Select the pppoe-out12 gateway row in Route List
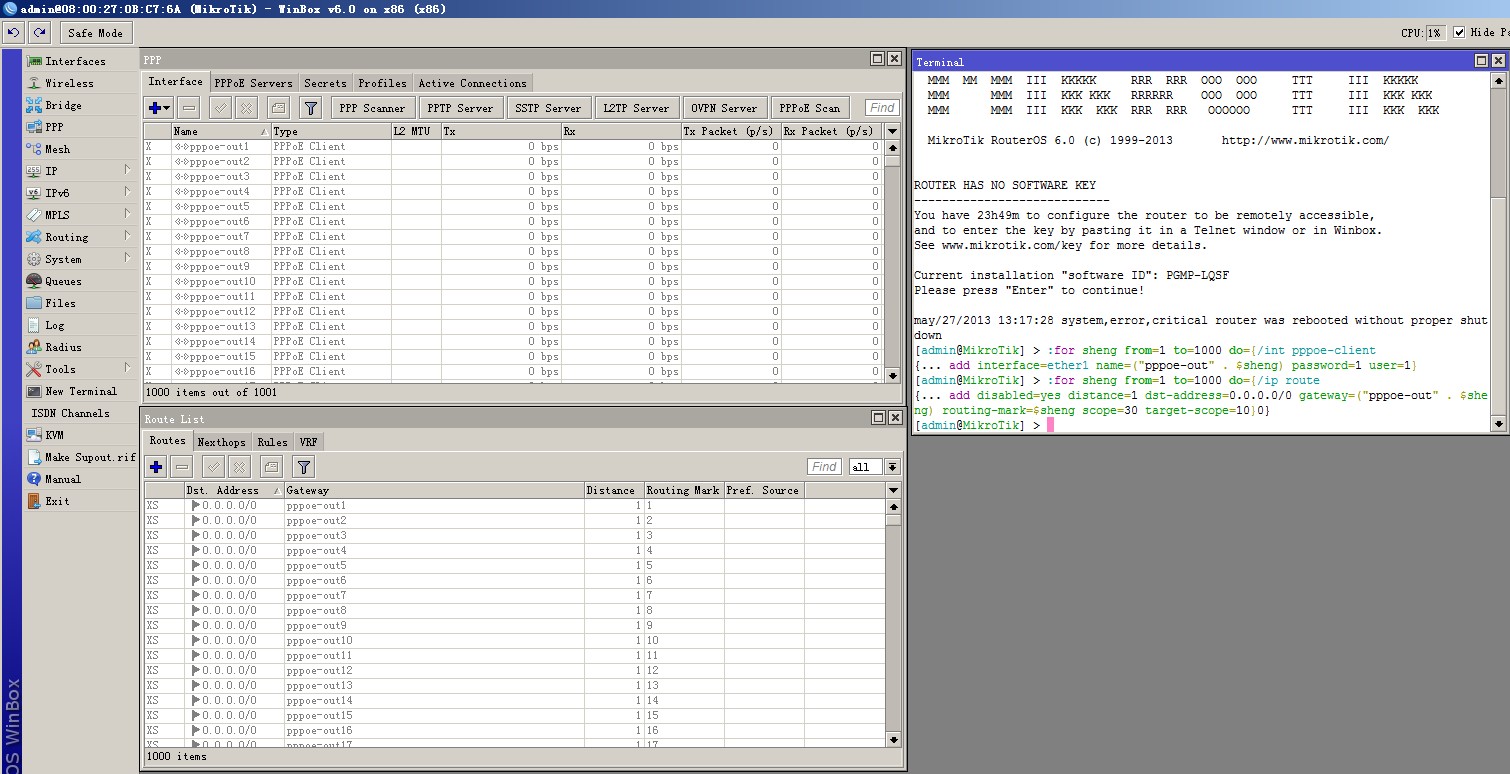Viewport: 1510px width, 774px height. coord(513,670)
